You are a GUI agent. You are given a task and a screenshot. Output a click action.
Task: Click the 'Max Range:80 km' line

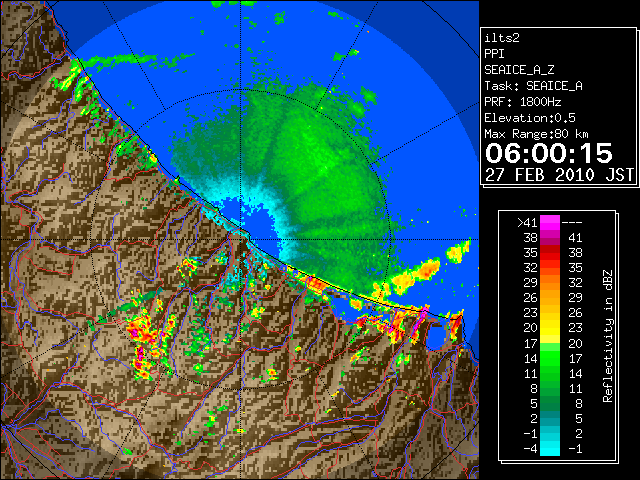[536, 134]
